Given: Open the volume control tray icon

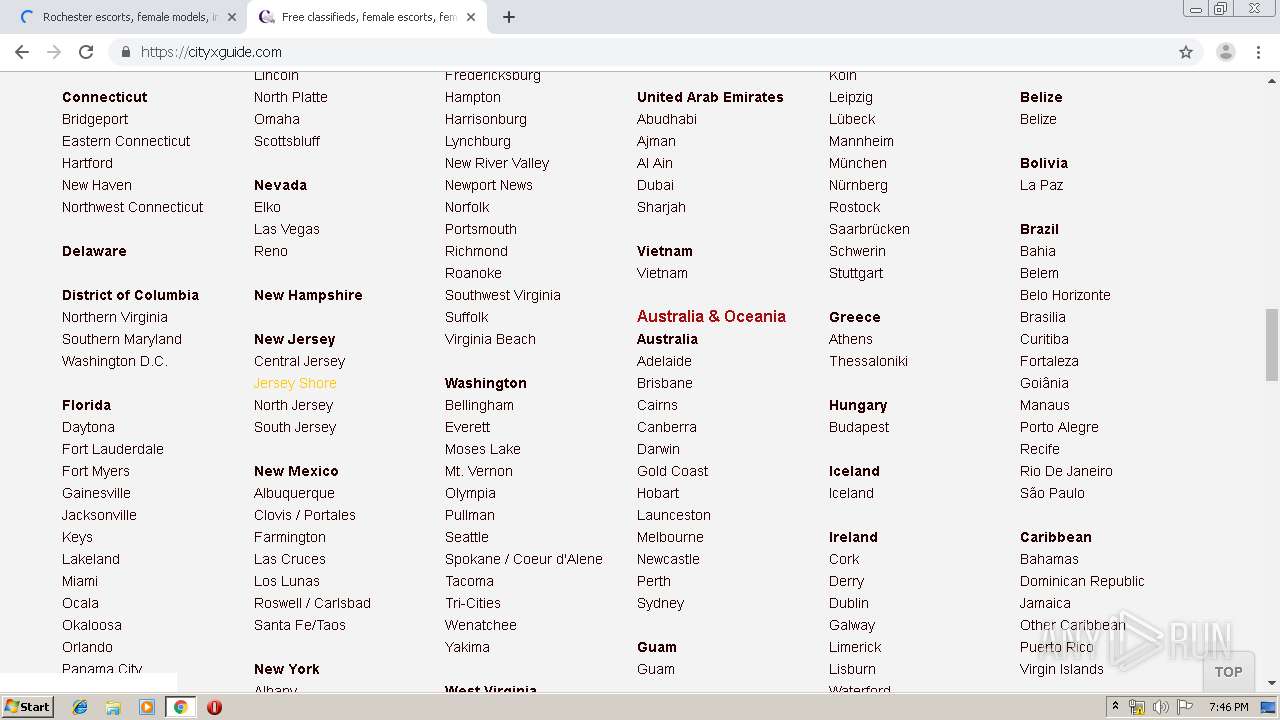Looking at the screenshot, I should 1160,707.
